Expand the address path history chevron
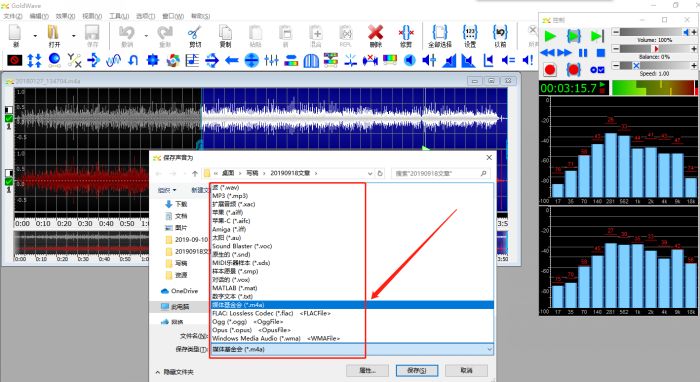The width and height of the screenshot is (700, 382). 370,173
